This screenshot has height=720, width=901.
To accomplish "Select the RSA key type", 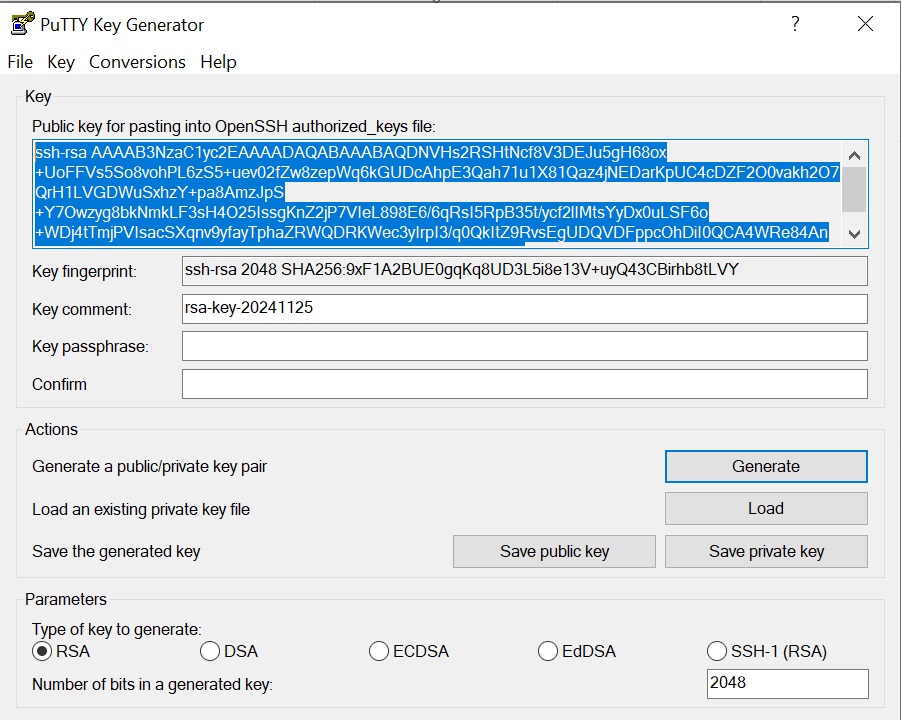I will (42, 651).
